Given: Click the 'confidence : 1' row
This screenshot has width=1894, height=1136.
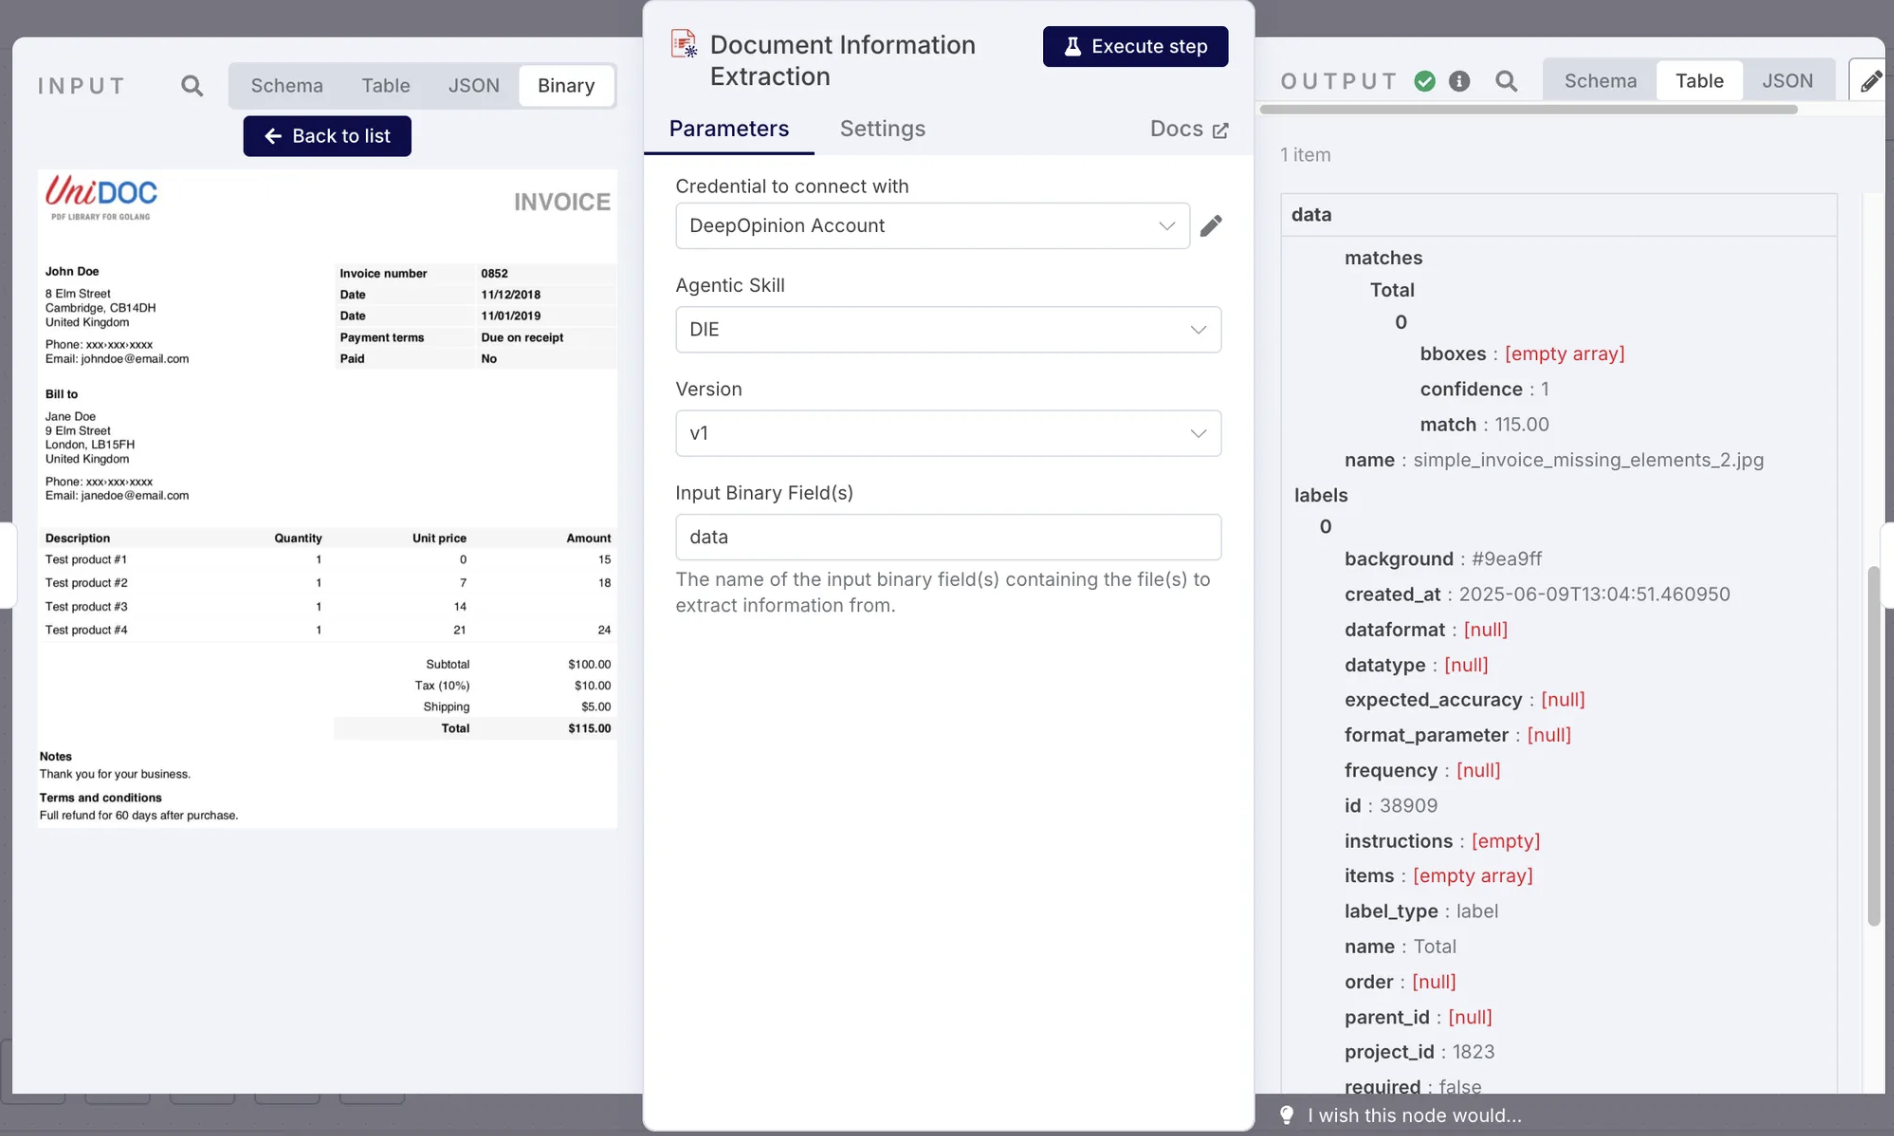Looking at the screenshot, I should [1484, 389].
